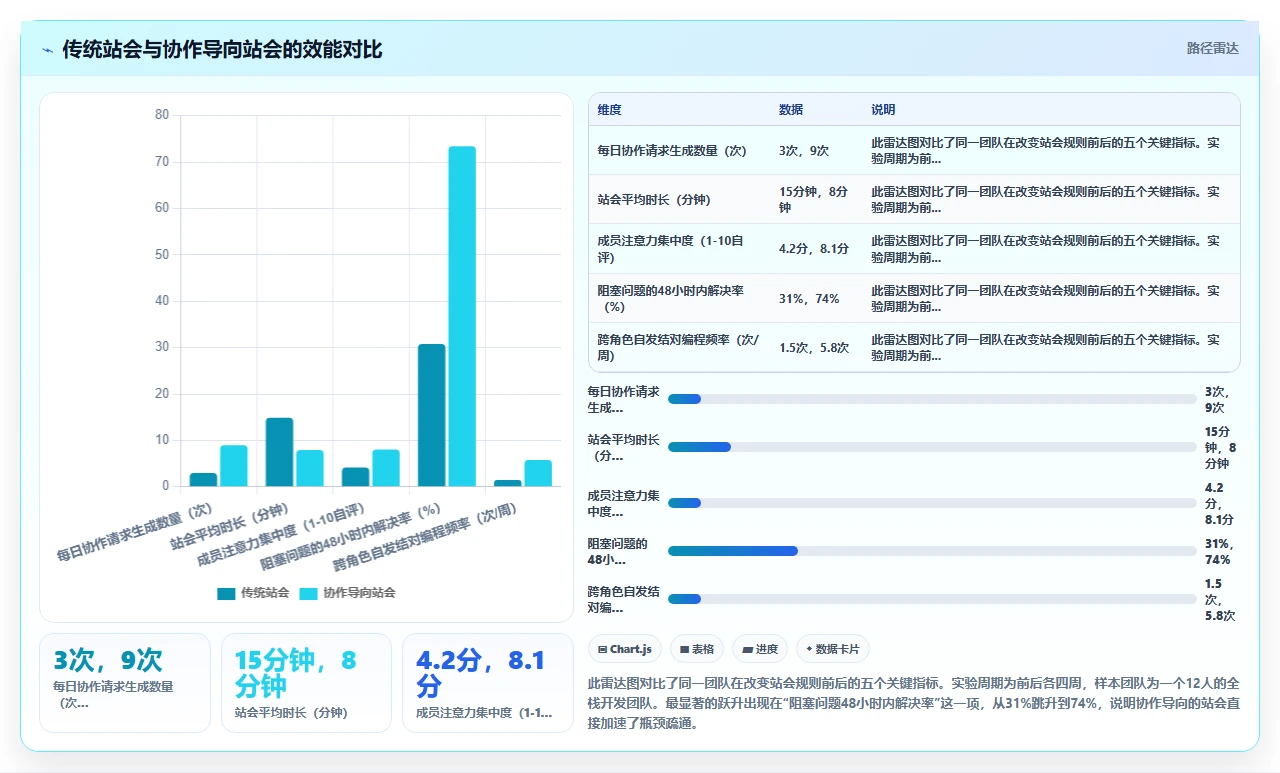The height and width of the screenshot is (773, 1280).
Task: Select the 站会平均时长 table row
Action: pos(914,199)
